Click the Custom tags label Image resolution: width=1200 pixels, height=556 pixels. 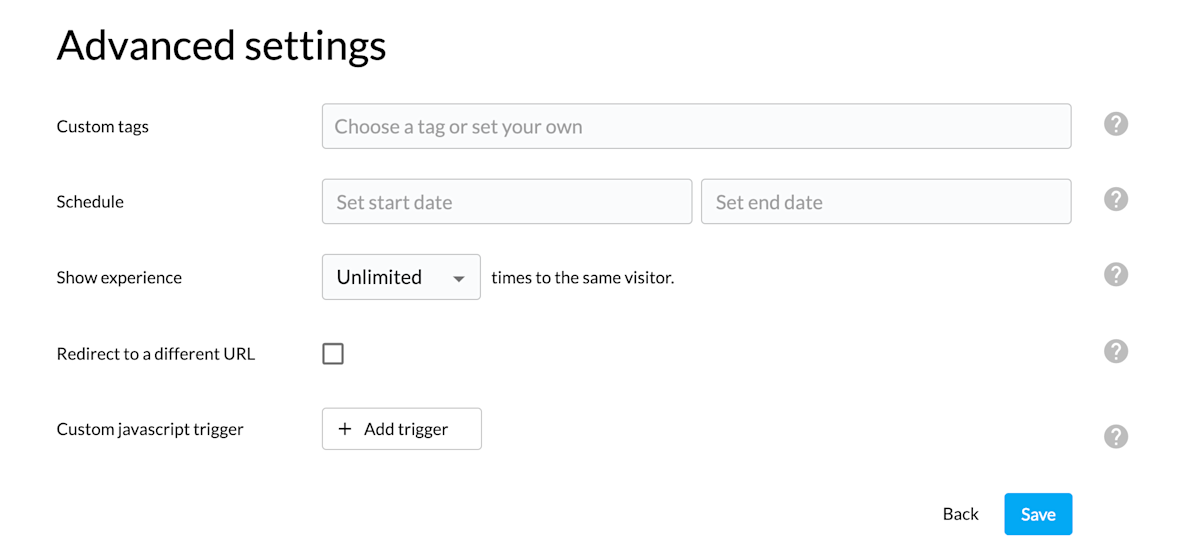pos(102,127)
